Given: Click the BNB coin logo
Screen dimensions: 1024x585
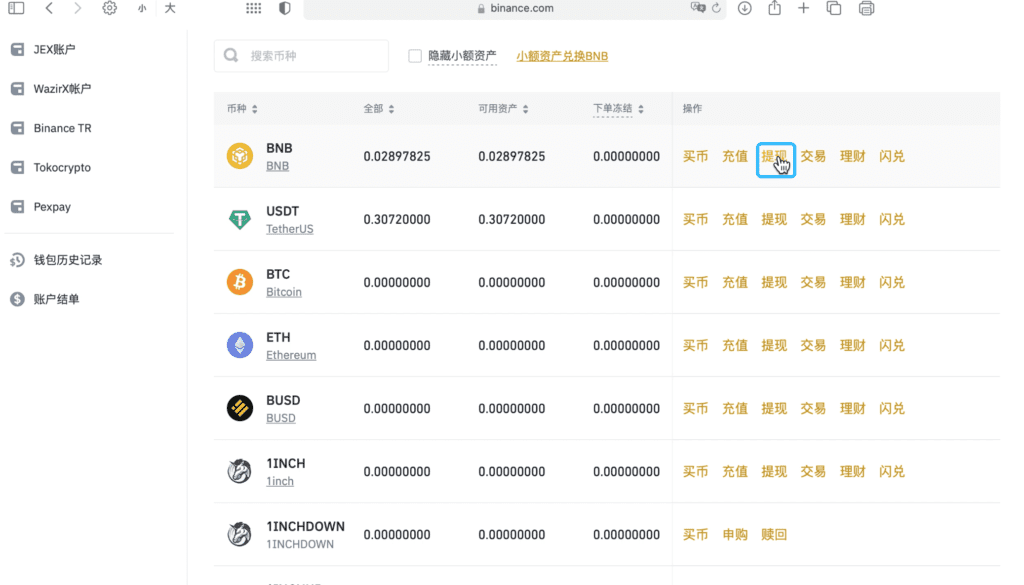Looking at the screenshot, I should (x=240, y=156).
